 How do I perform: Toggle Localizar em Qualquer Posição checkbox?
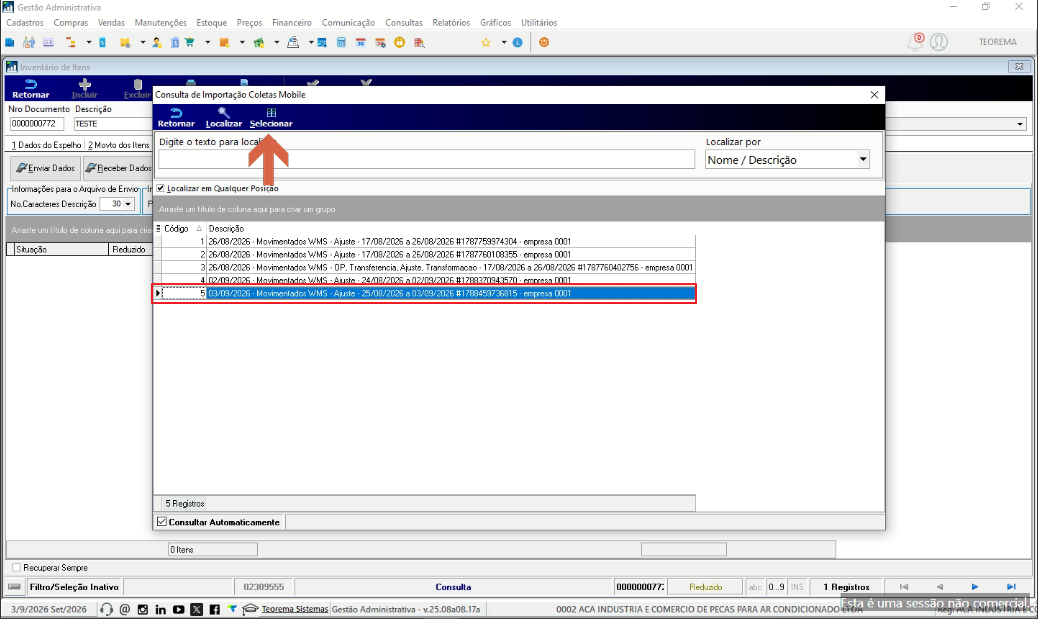161,188
